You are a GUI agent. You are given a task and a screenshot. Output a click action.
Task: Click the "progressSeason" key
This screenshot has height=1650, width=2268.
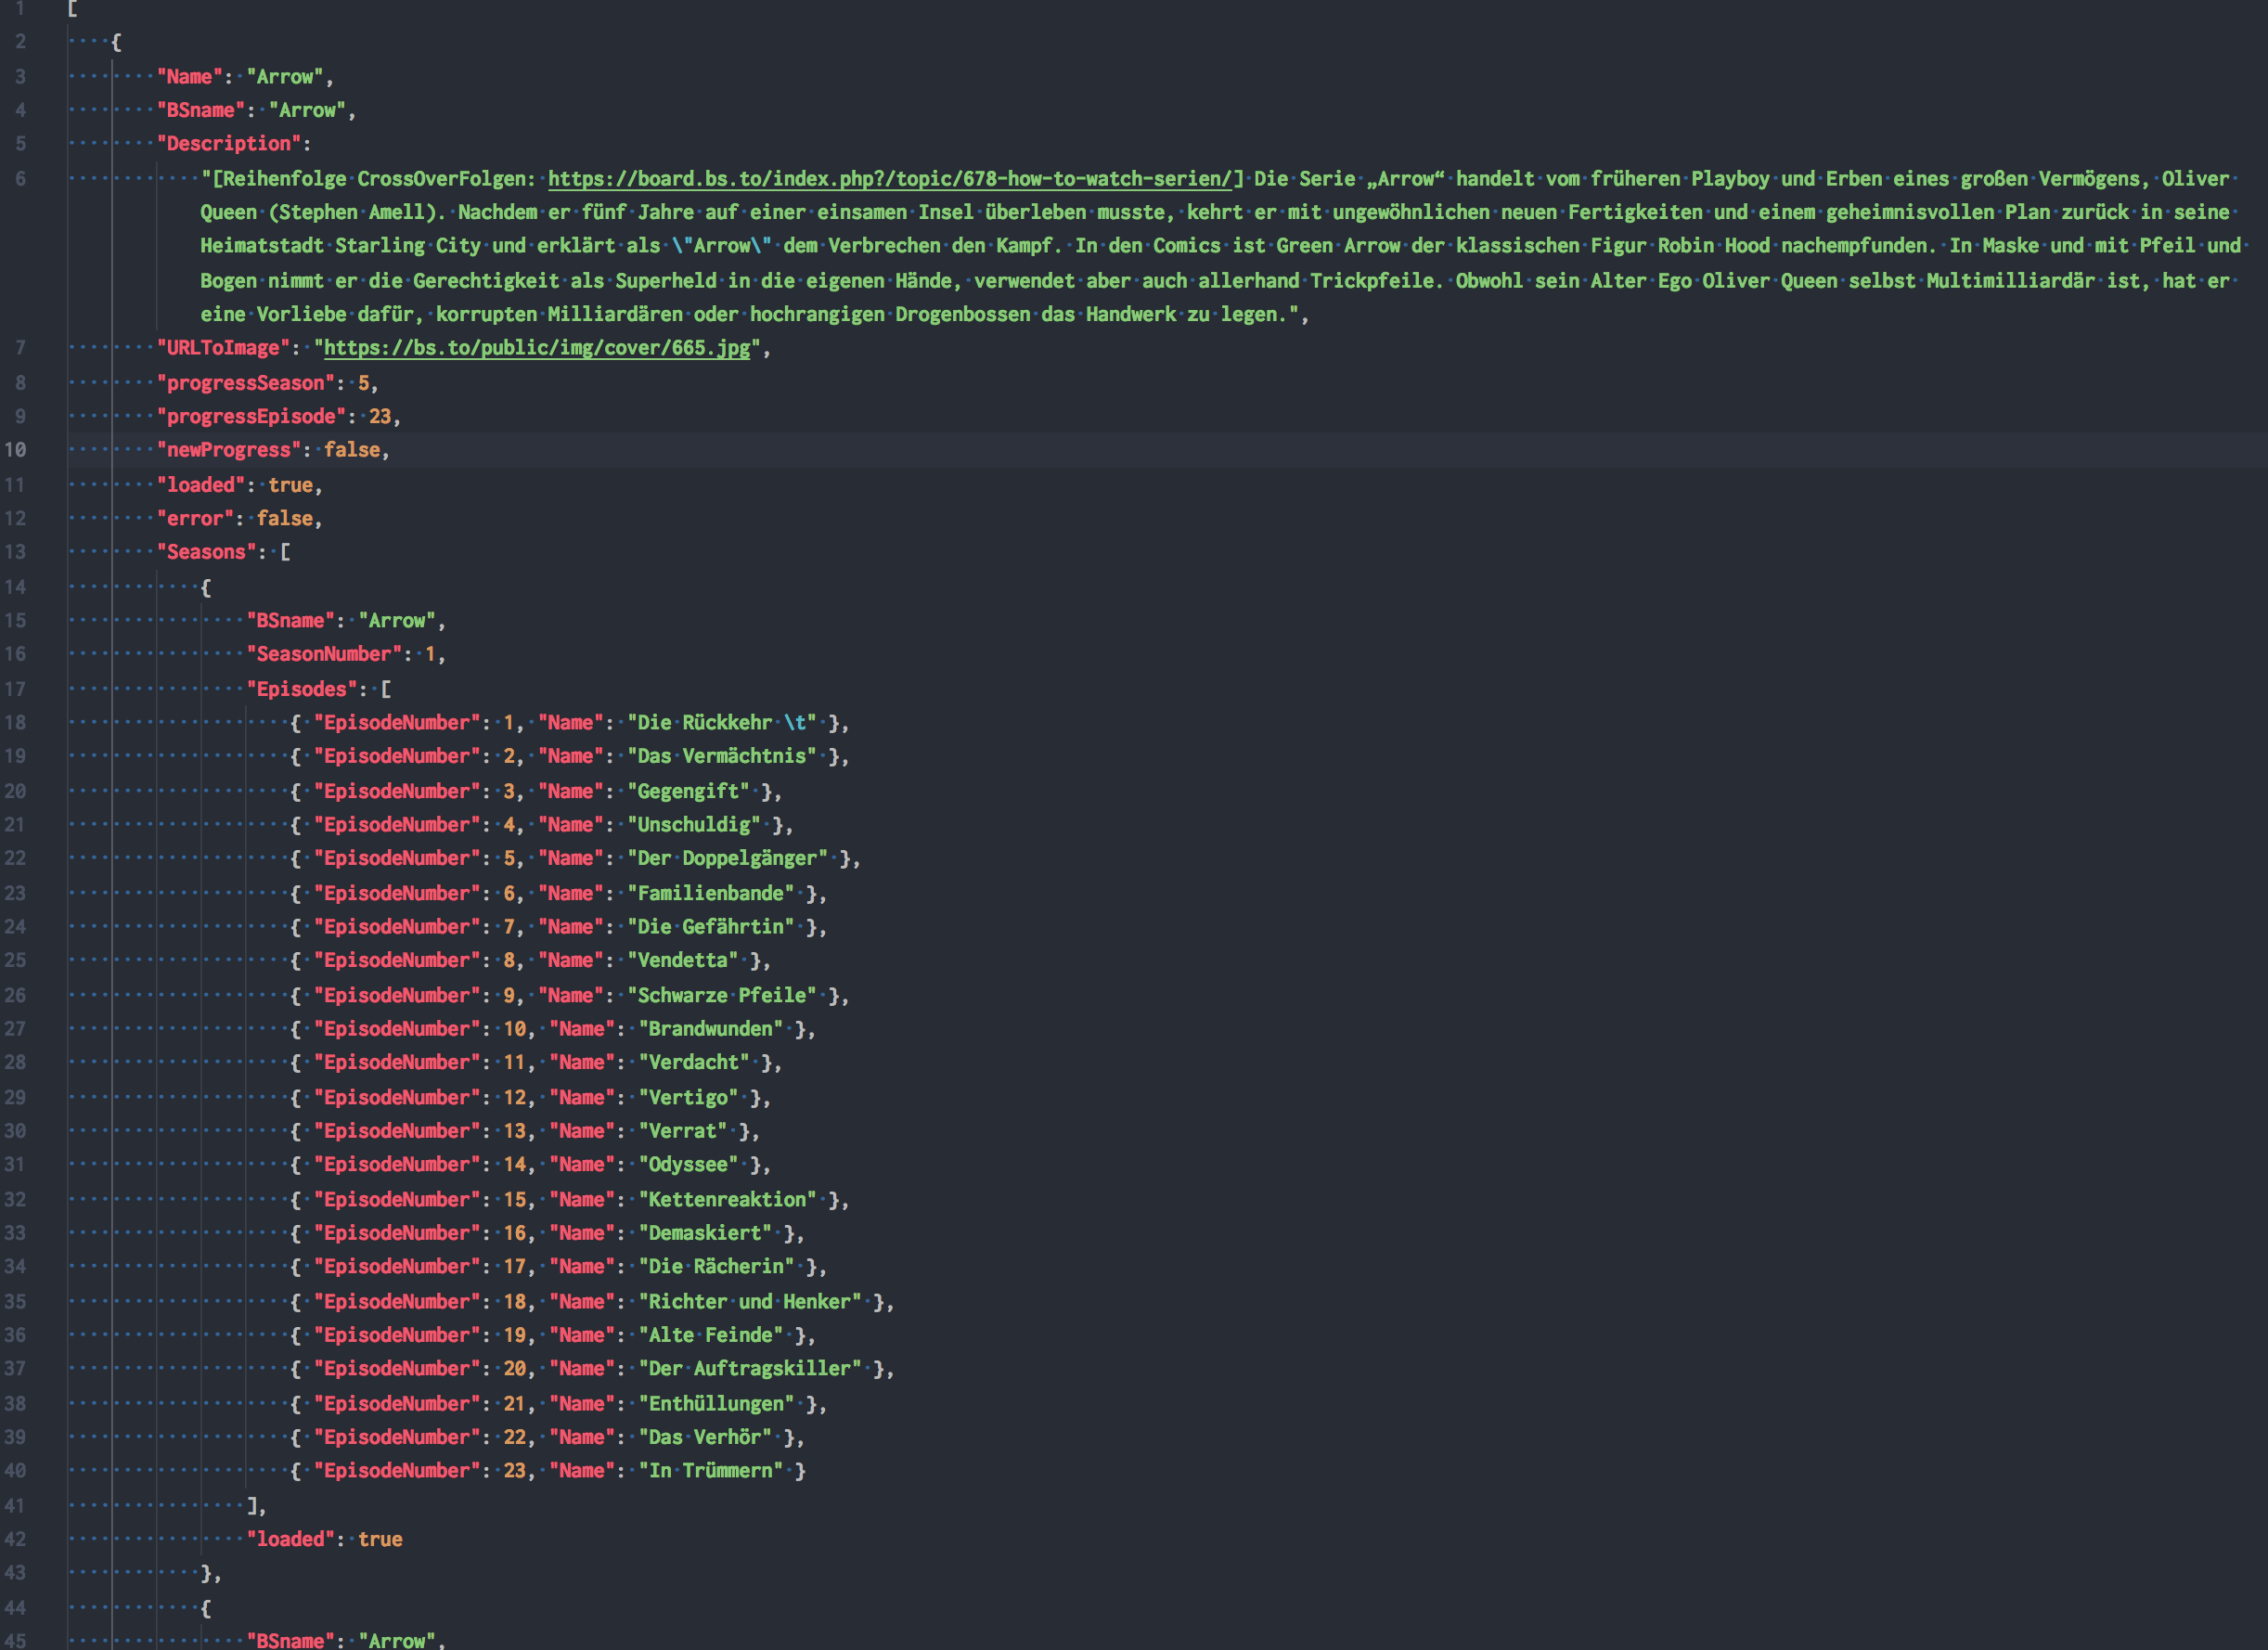[x=246, y=383]
